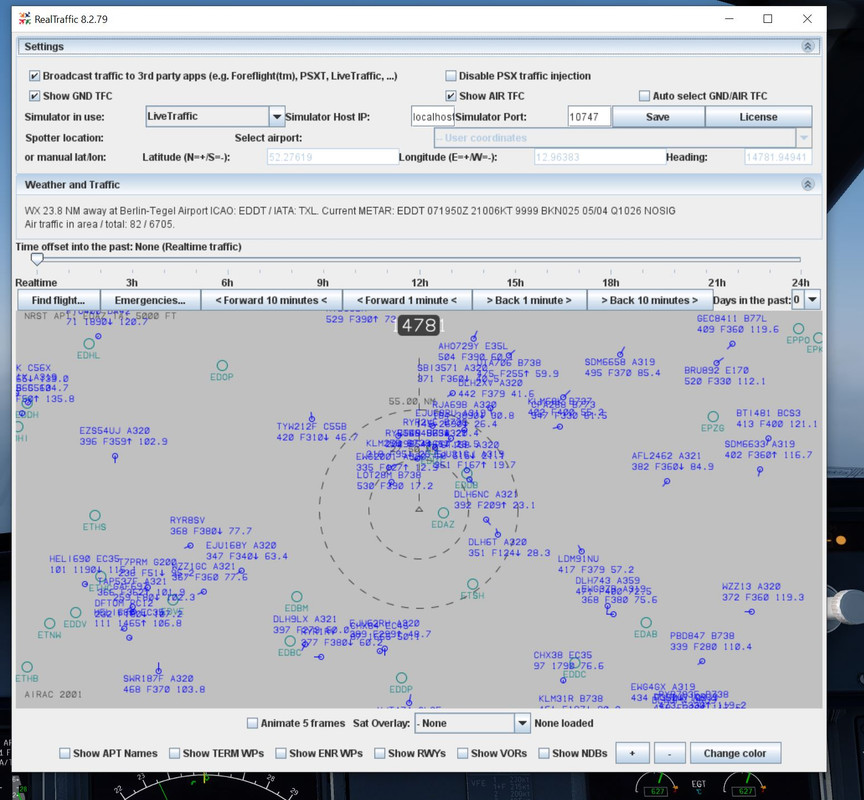Click the EDDP airport circle on map
The height and width of the screenshot is (800, 864).
[401, 678]
